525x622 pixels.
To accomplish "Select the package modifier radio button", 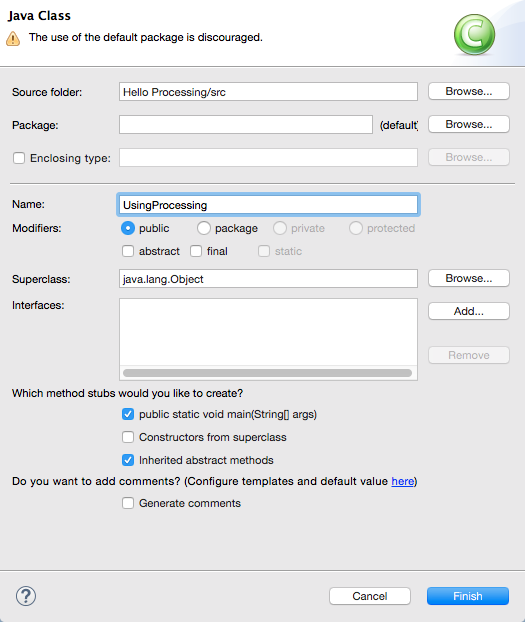I will click(x=204, y=228).
